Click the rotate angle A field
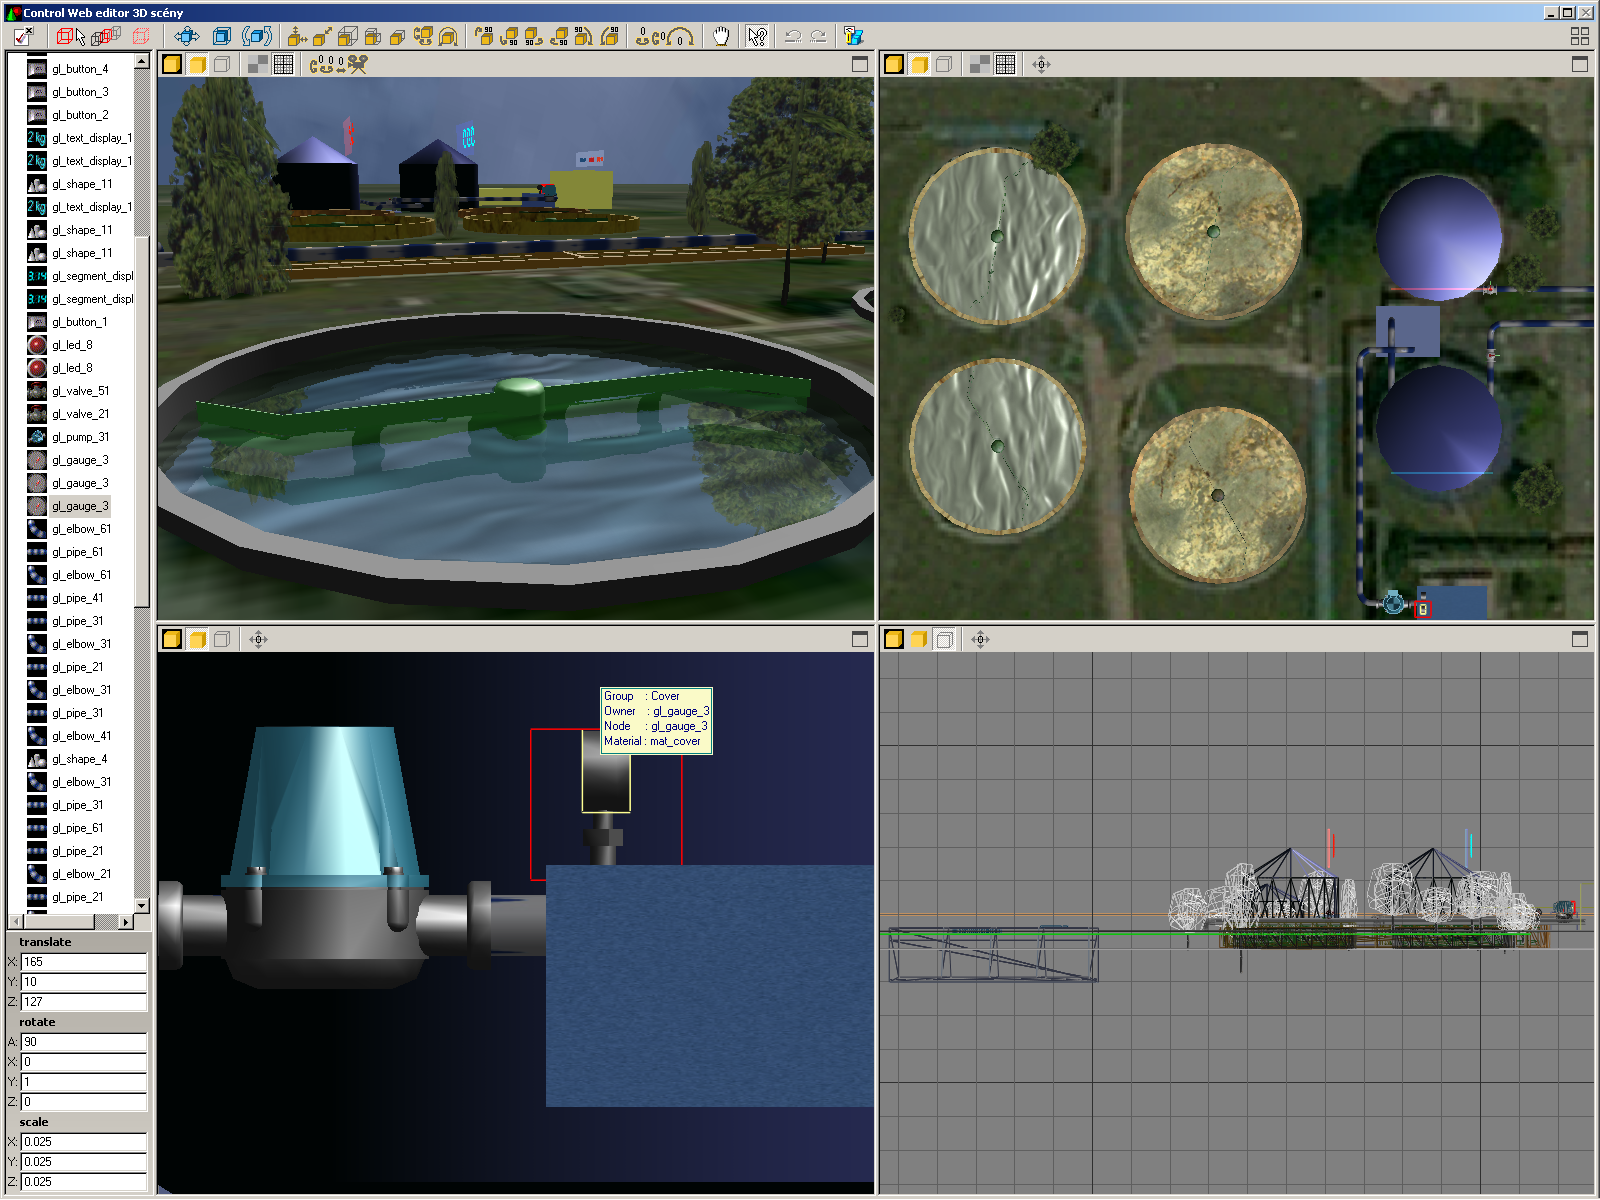1600x1200 pixels. 83,1042
